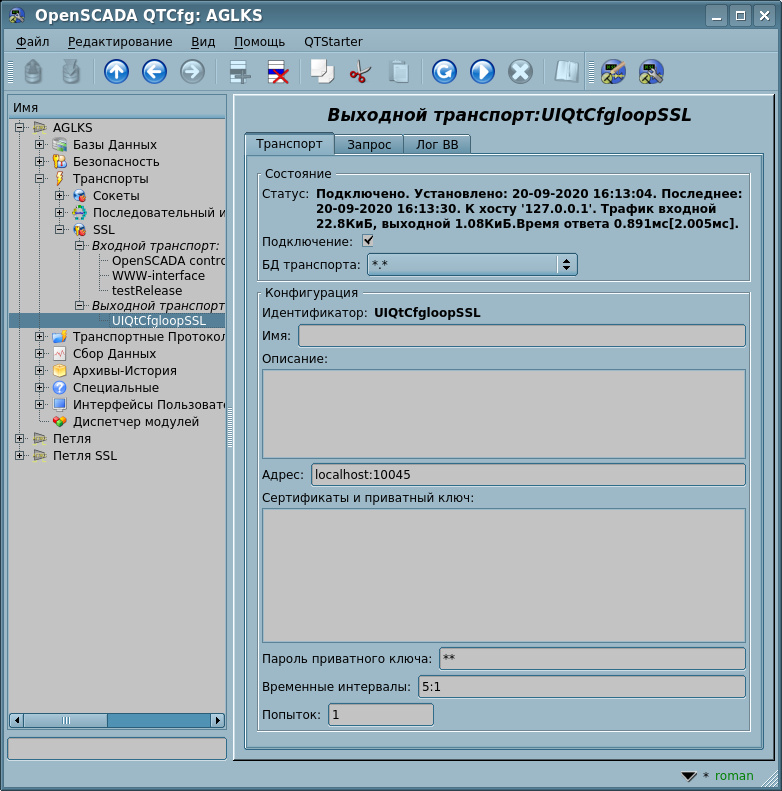The image size is (782, 791).
Task: Click the Load from DB toolbar icon
Action: [x=33, y=72]
